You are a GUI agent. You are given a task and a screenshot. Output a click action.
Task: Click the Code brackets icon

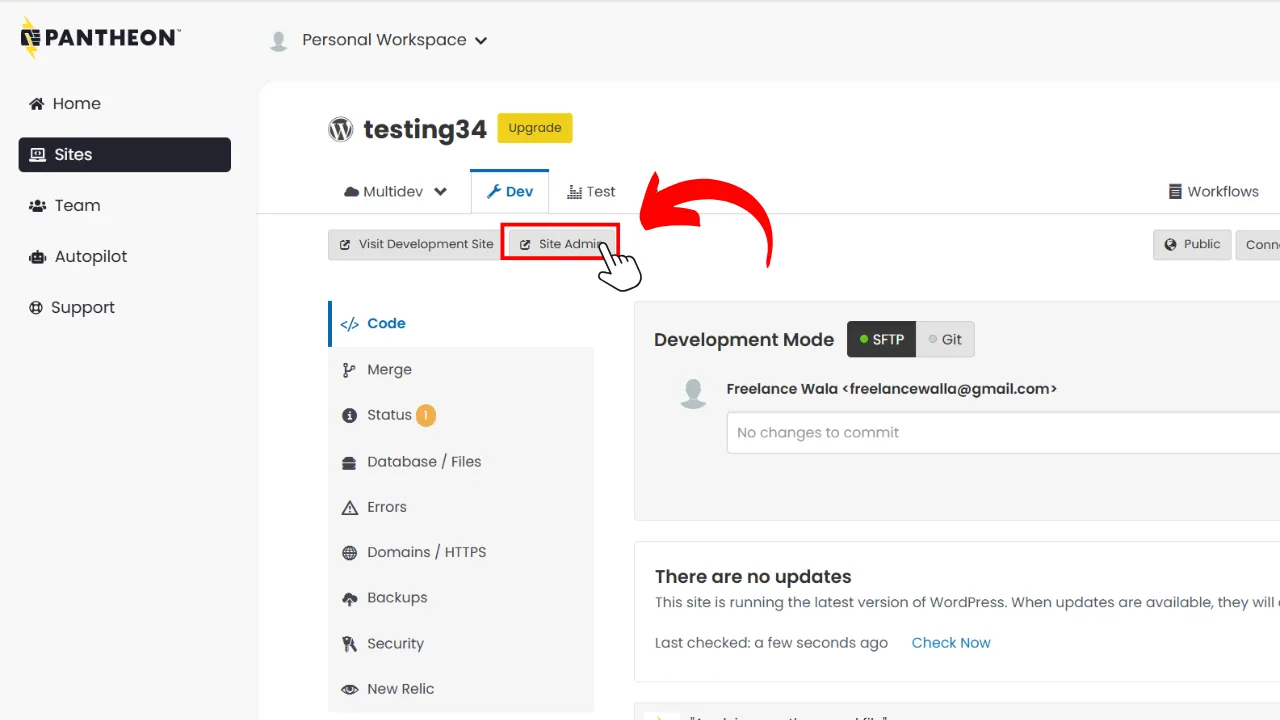click(349, 324)
